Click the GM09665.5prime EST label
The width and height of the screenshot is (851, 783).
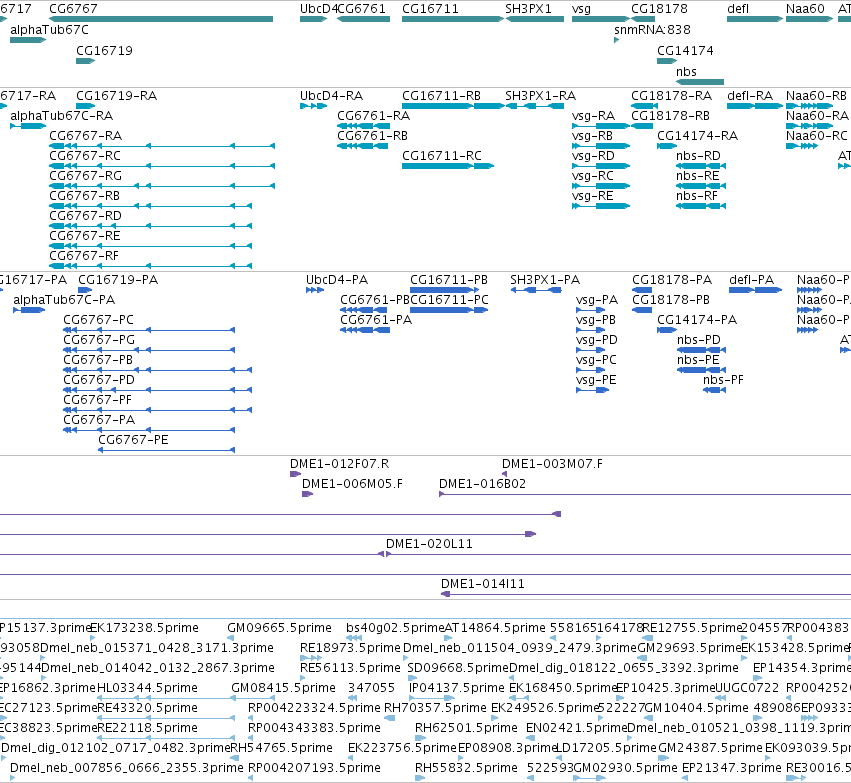[280, 628]
